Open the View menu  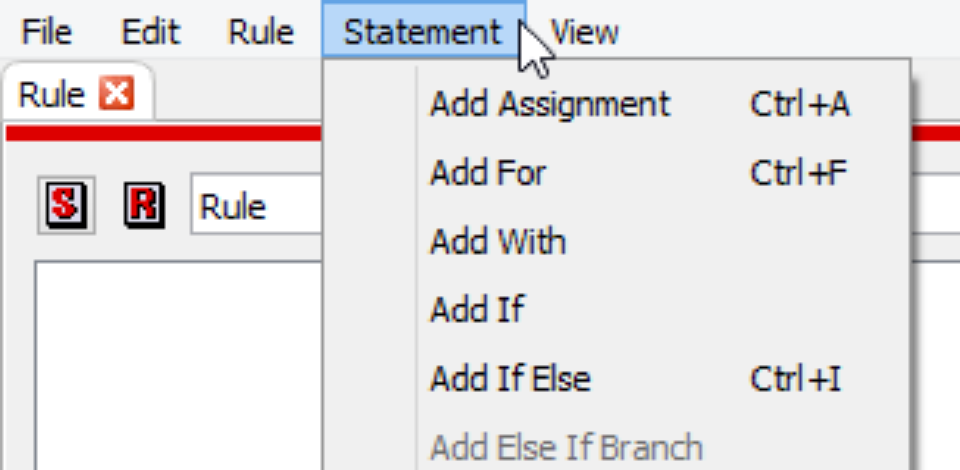click(585, 32)
